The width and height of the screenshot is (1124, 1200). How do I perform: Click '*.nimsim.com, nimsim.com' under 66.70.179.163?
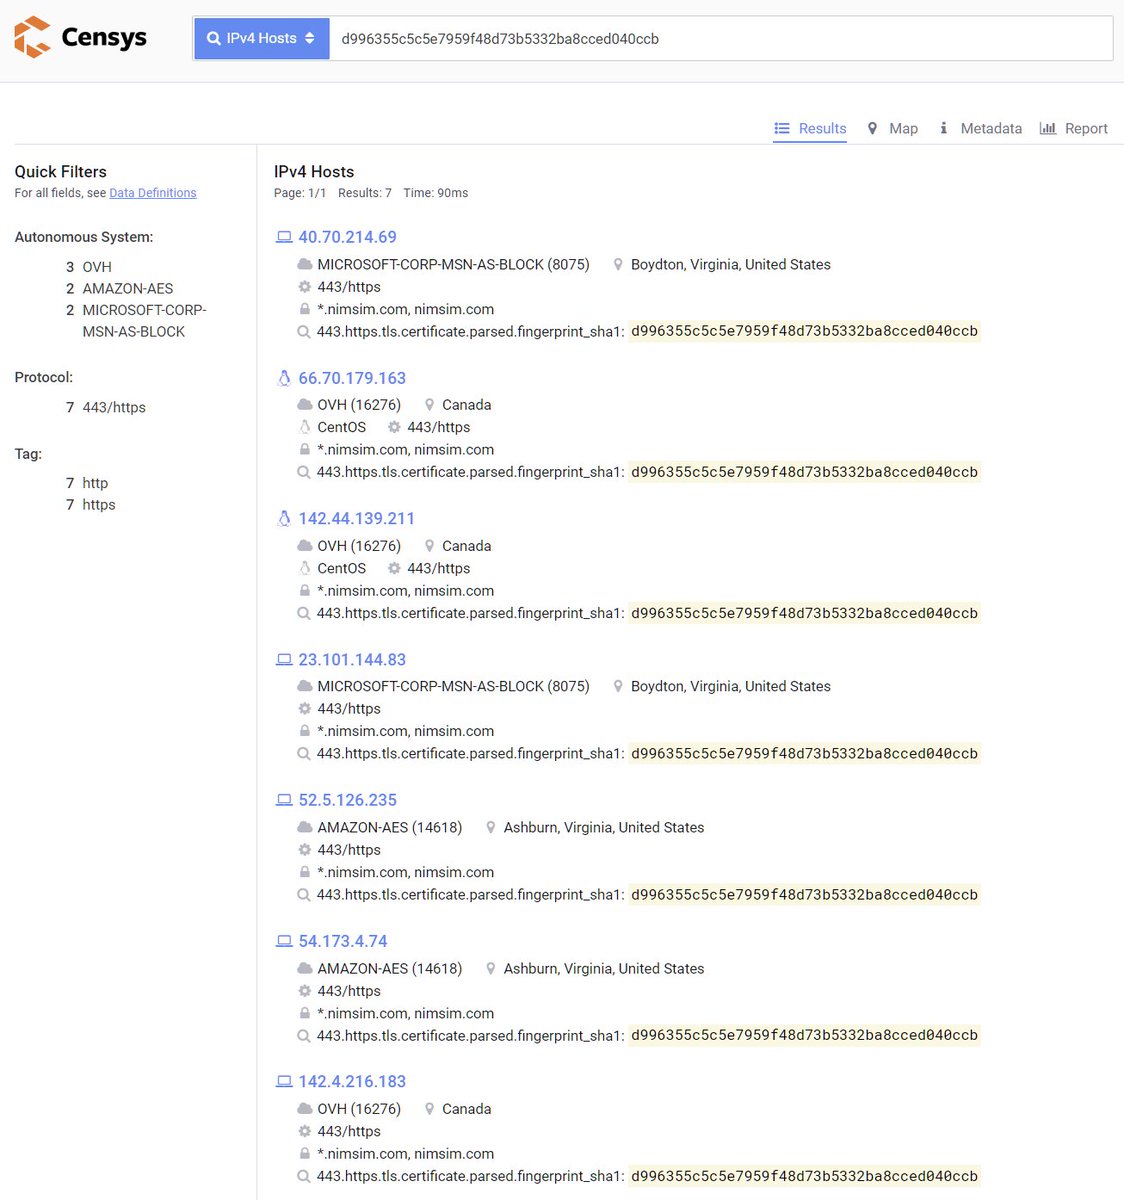pos(406,450)
